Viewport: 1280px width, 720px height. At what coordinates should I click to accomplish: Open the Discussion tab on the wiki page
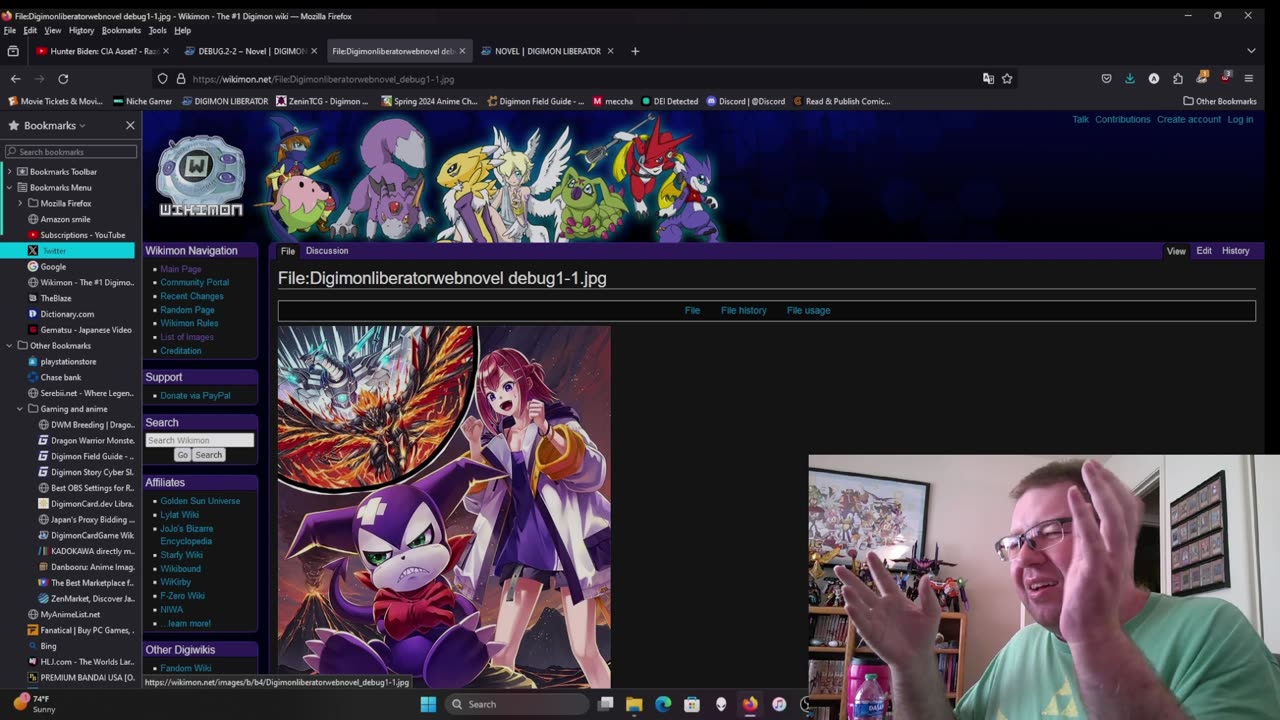click(327, 251)
